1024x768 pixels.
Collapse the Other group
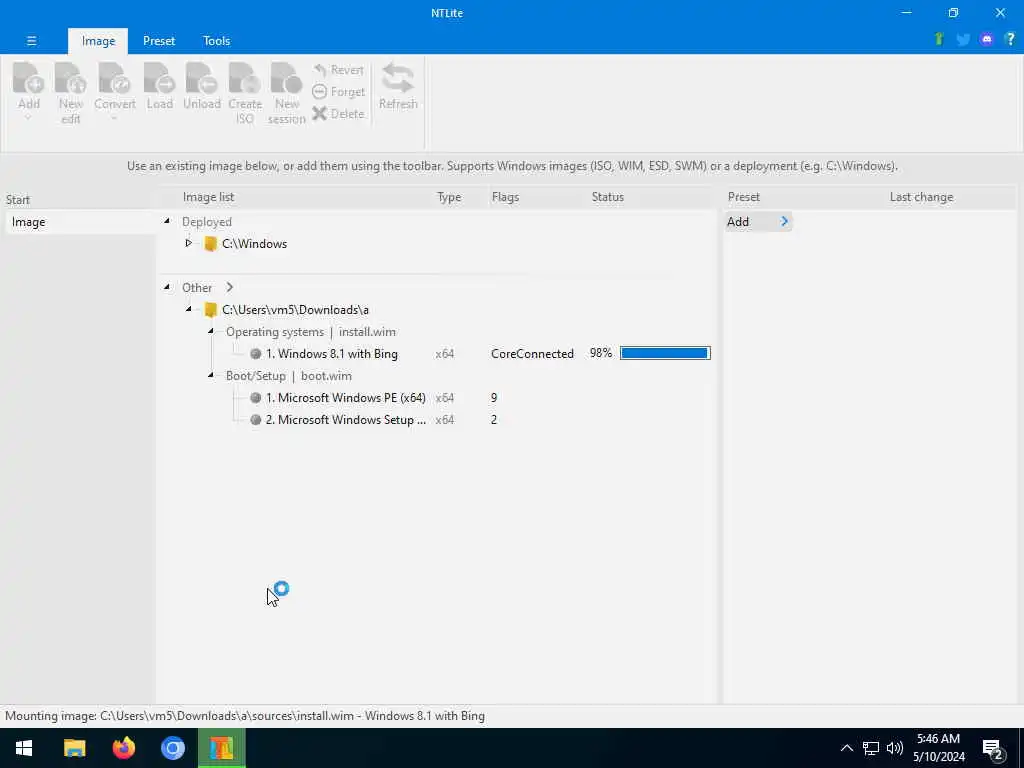click(167, 287)
